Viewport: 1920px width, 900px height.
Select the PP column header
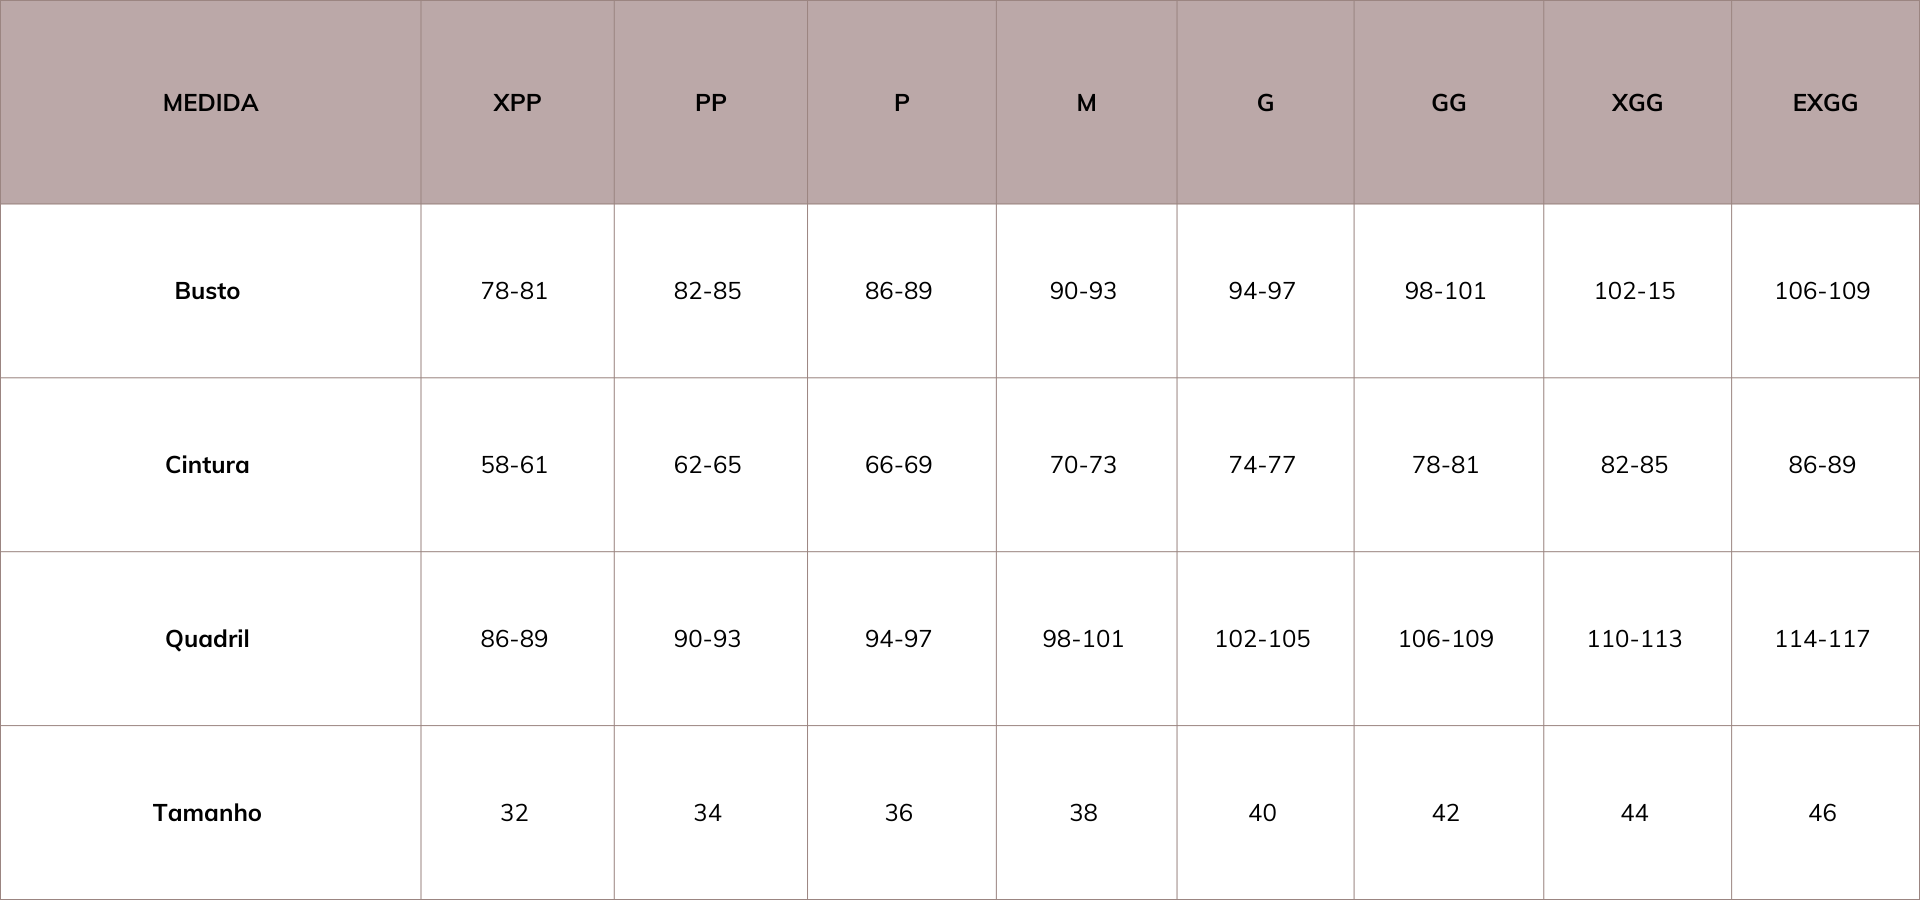711,103
